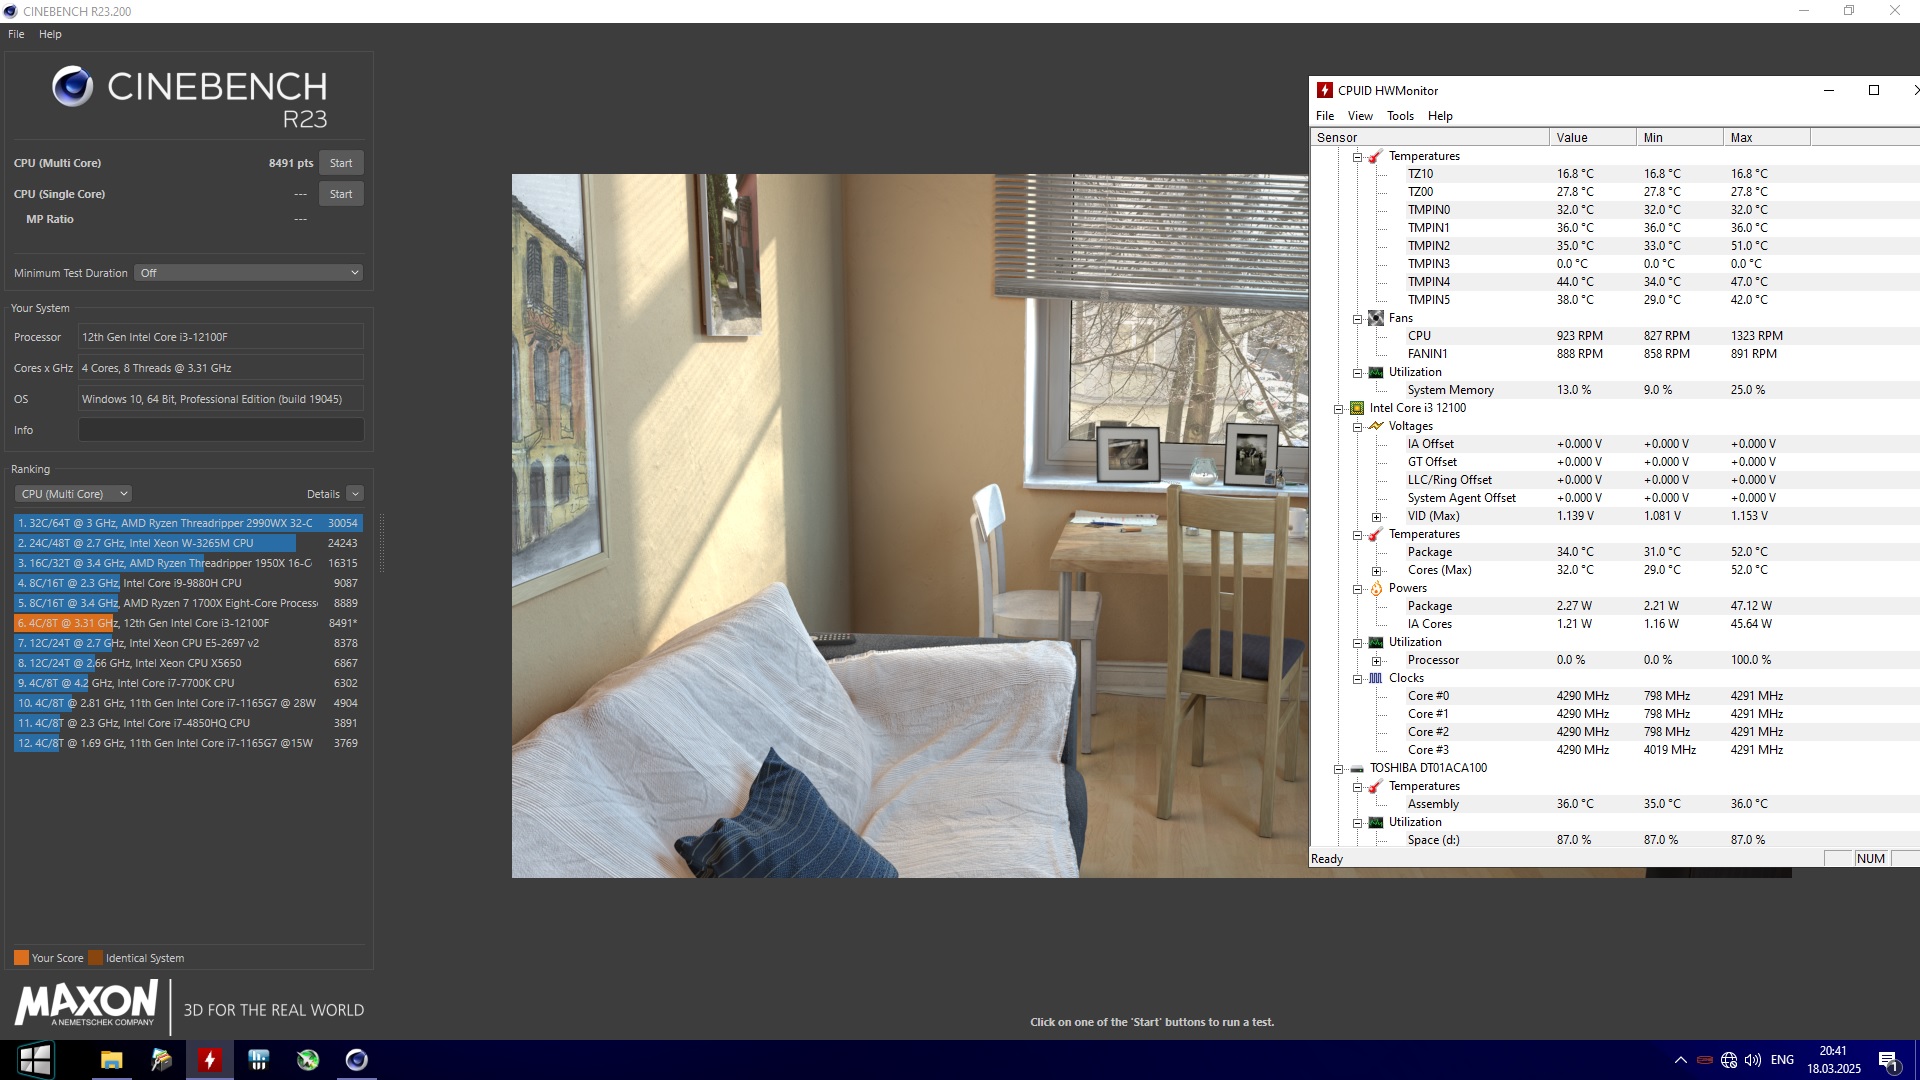Start the CPU (Multi Core) test
Viewport: 1920px width, 1080px height.
click(341, 163)
